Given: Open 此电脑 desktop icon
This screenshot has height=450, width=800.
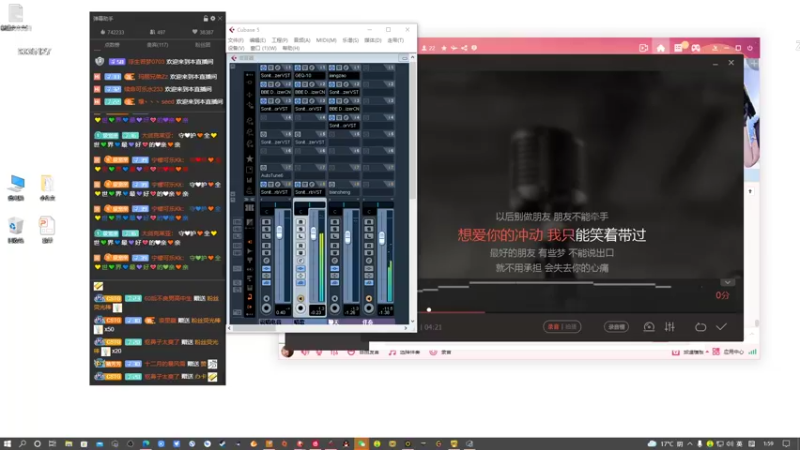Looking at the screenshot, I should 16,187.
